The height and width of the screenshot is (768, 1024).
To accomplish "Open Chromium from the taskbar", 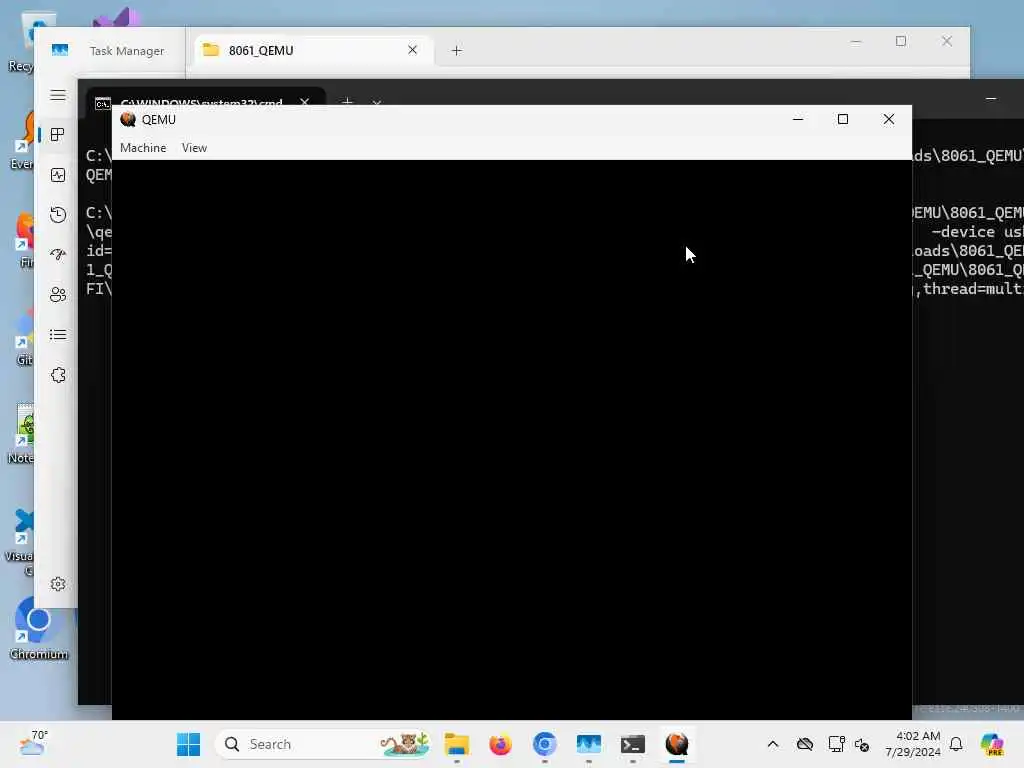I will pos(545,744).
